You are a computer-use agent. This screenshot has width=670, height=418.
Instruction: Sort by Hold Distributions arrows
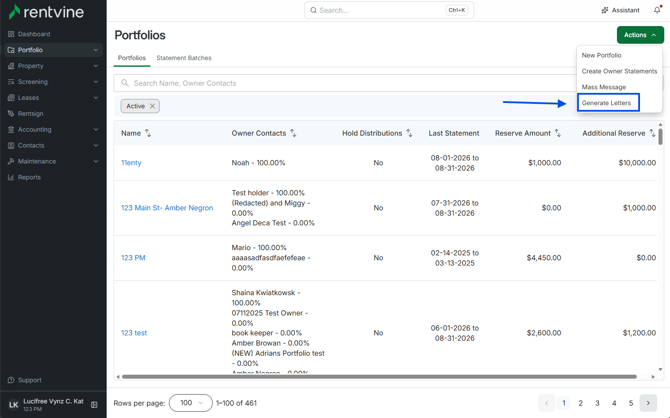(x=409, y=133)
